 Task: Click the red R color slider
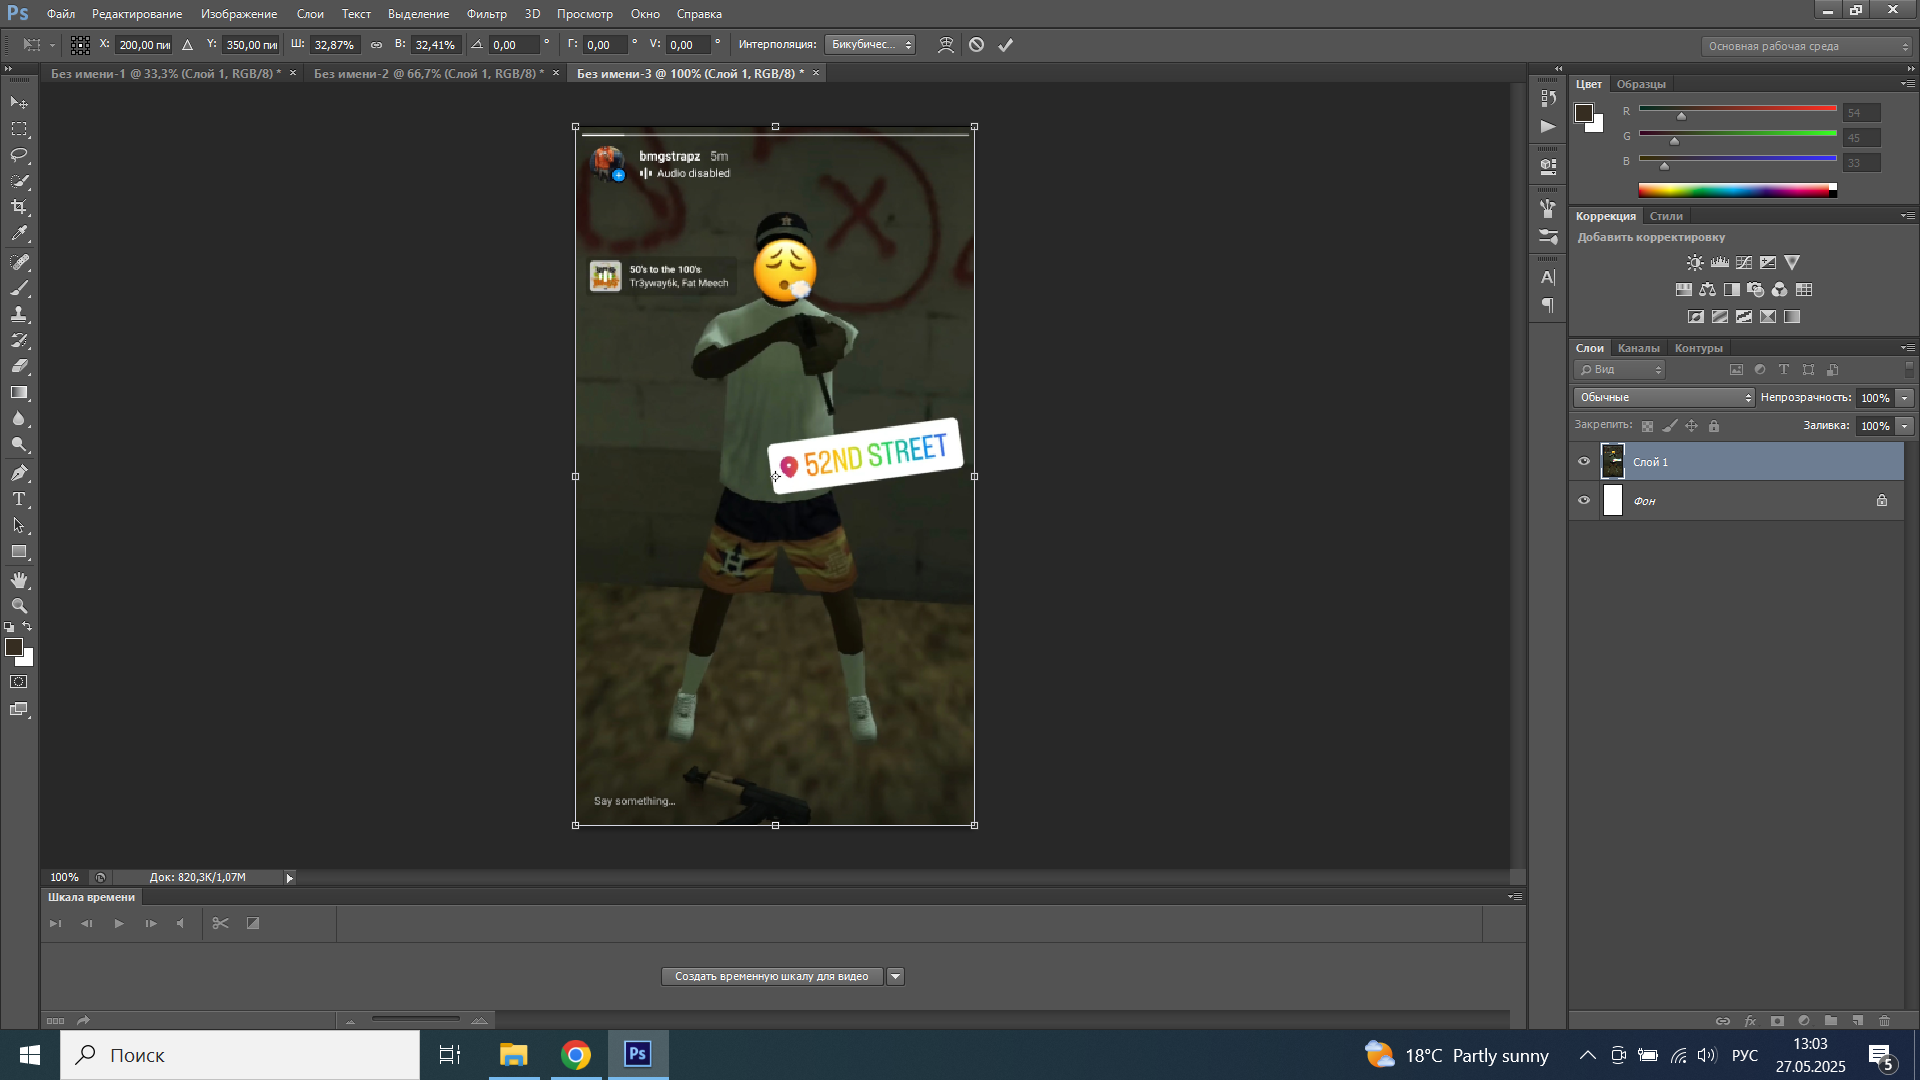(1737, 109)
